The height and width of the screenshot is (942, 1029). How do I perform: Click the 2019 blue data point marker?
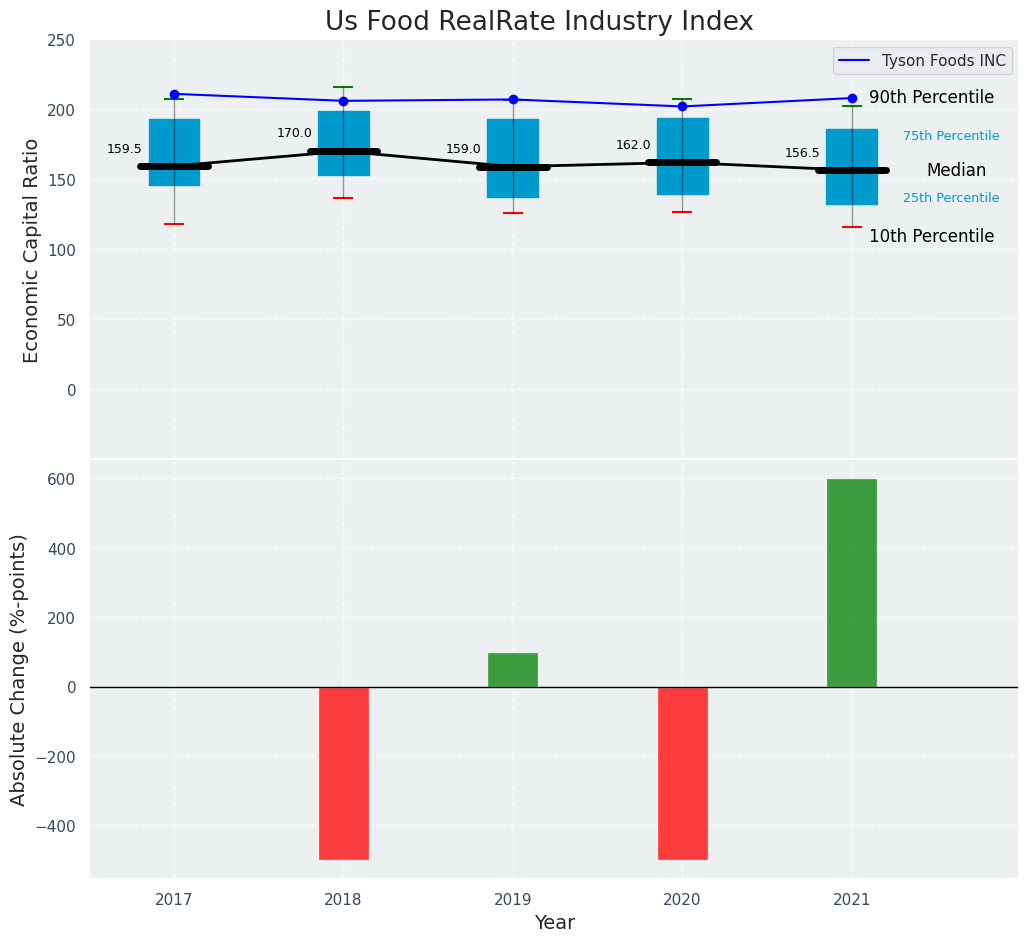[513, 100]
